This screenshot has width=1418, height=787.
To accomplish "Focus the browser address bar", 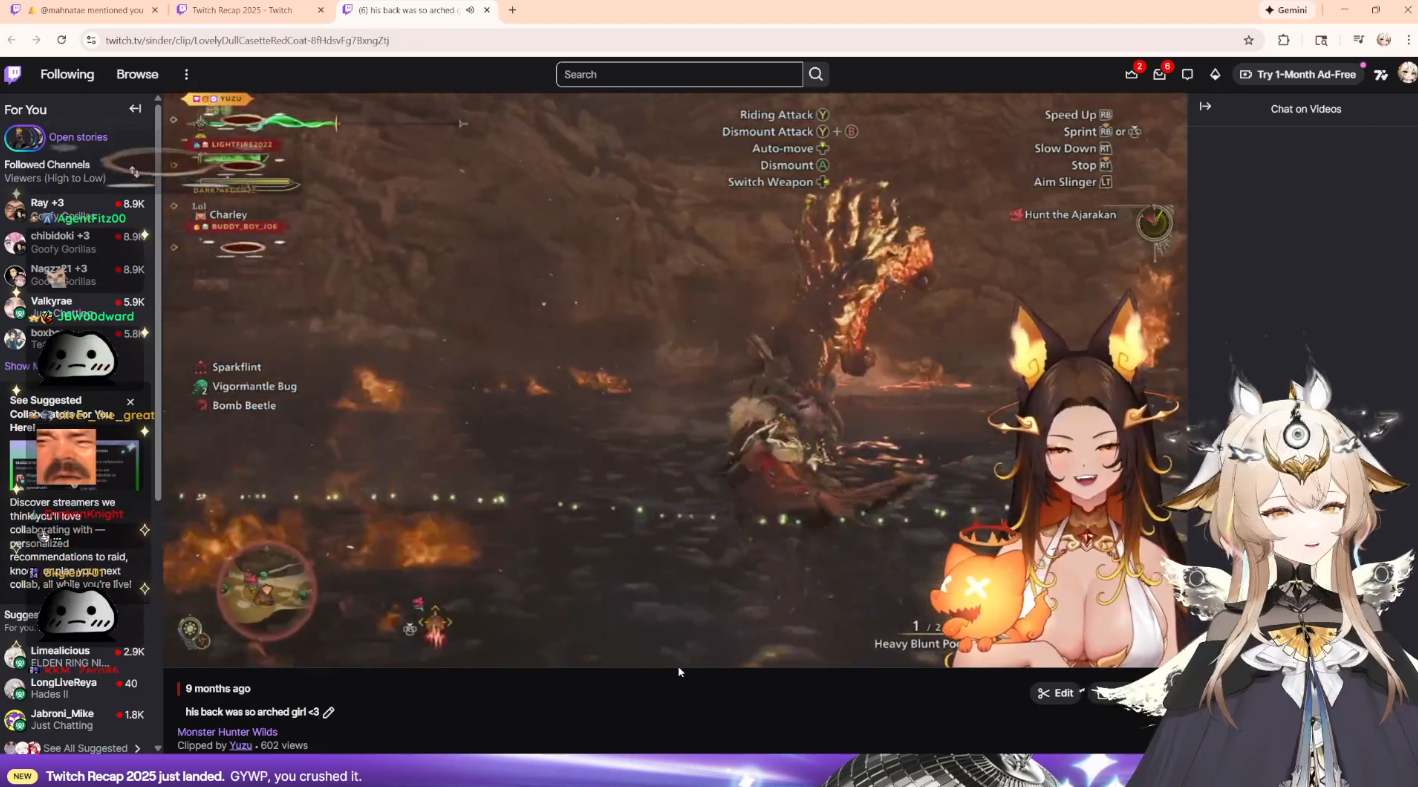I will pos(660,40).
